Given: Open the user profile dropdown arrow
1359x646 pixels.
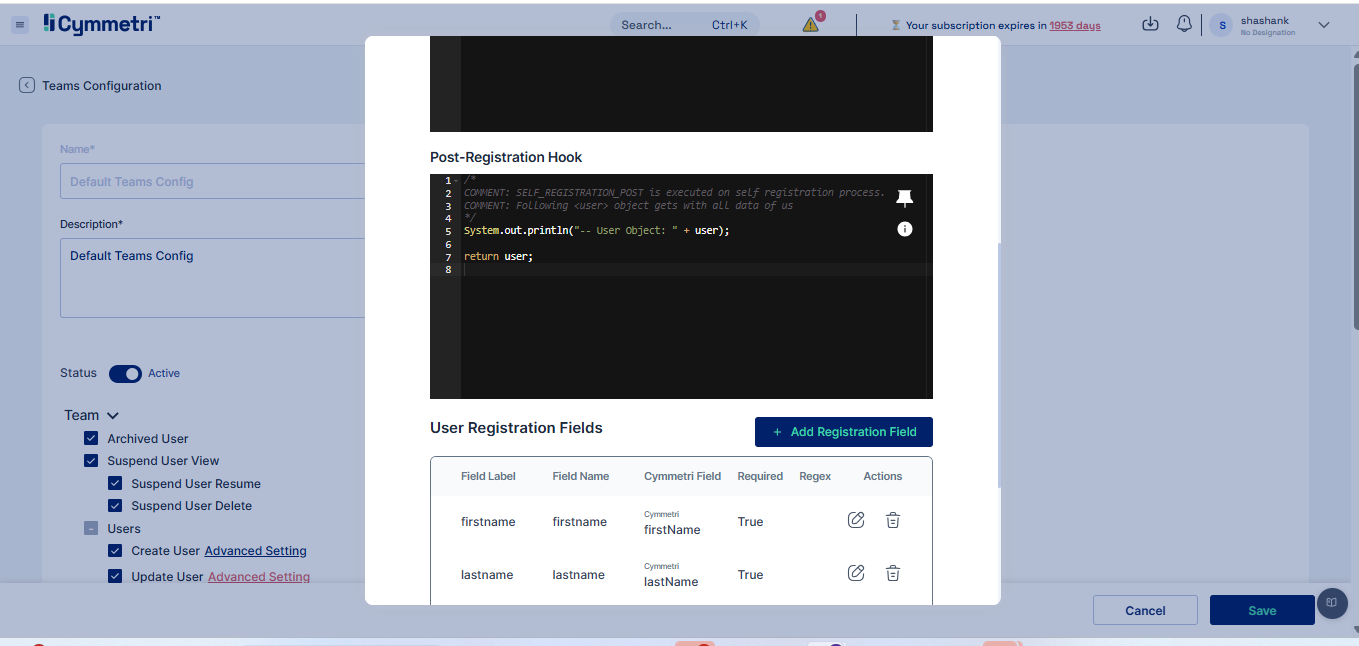Looking at the screenshot, I should [x=1324, y=25].
